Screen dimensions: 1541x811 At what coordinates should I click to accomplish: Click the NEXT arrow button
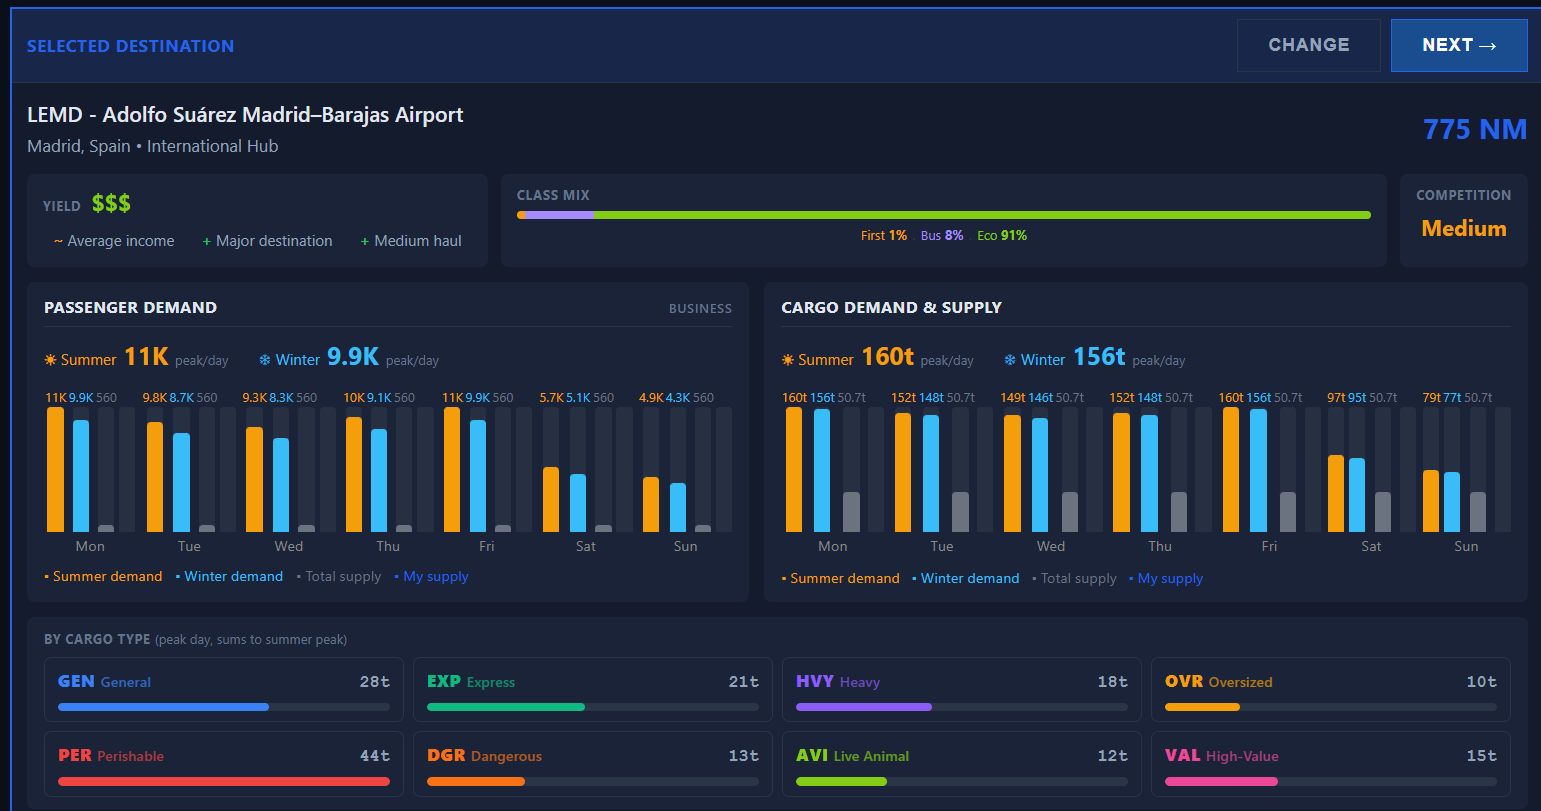click(x=1459, y=45)
